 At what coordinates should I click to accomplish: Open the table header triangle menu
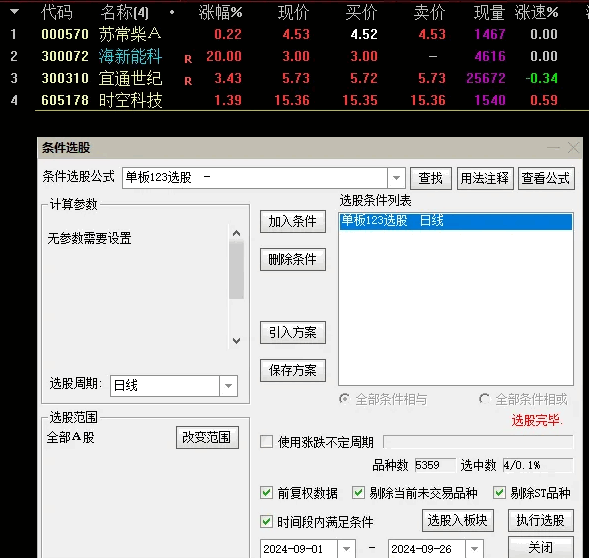pos(14,12)
